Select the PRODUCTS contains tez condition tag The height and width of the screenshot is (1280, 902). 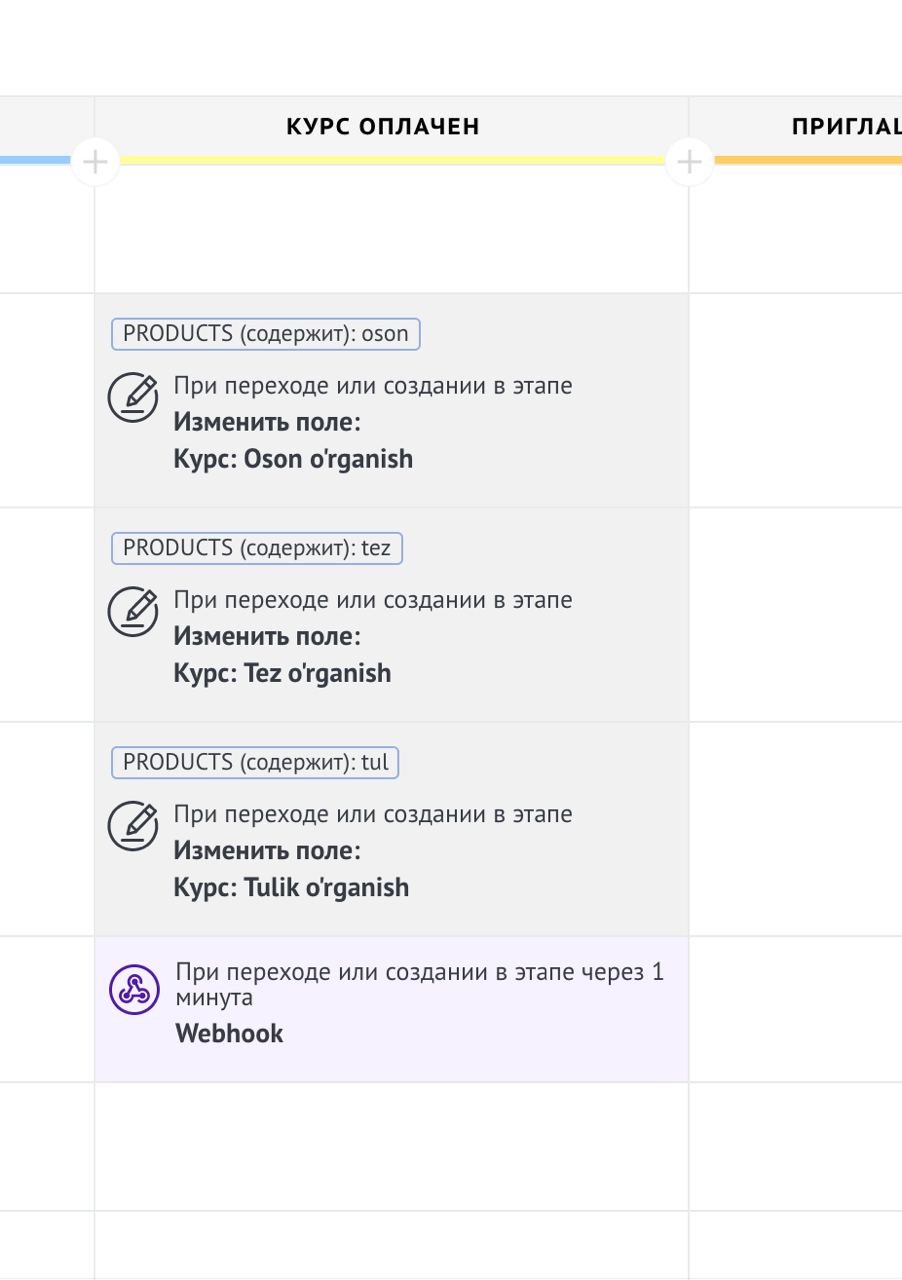pyautogui.click(x=257, y=548)
